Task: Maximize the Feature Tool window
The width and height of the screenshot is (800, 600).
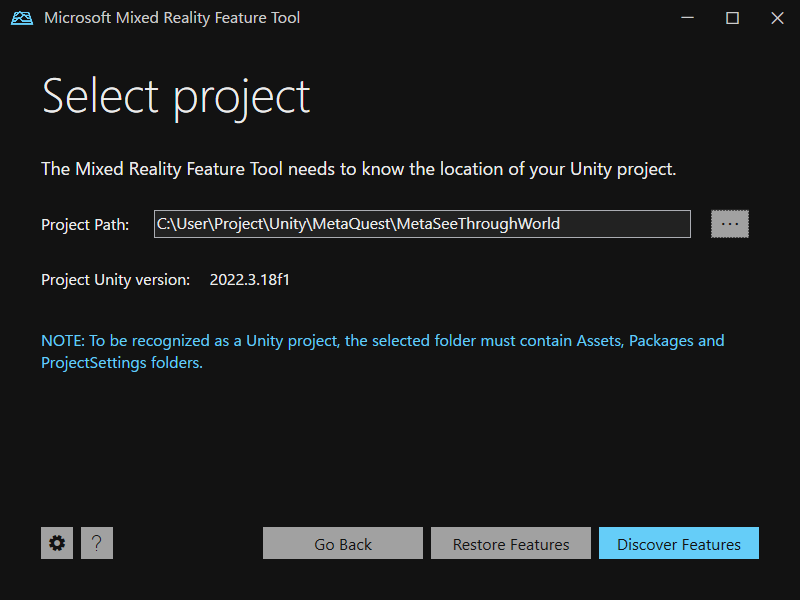Action: [732, 18]
